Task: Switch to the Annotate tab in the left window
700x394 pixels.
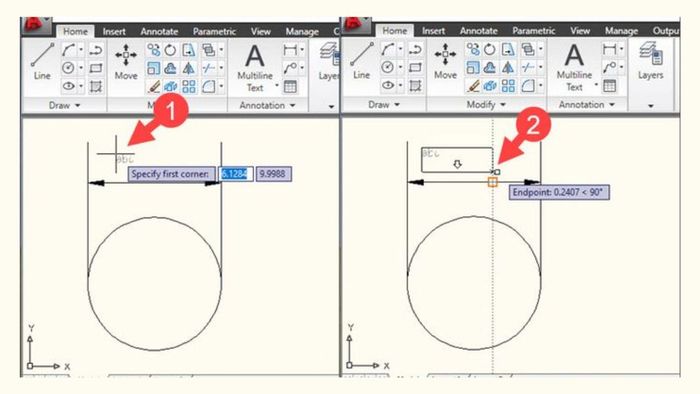Action: [159, 31]
